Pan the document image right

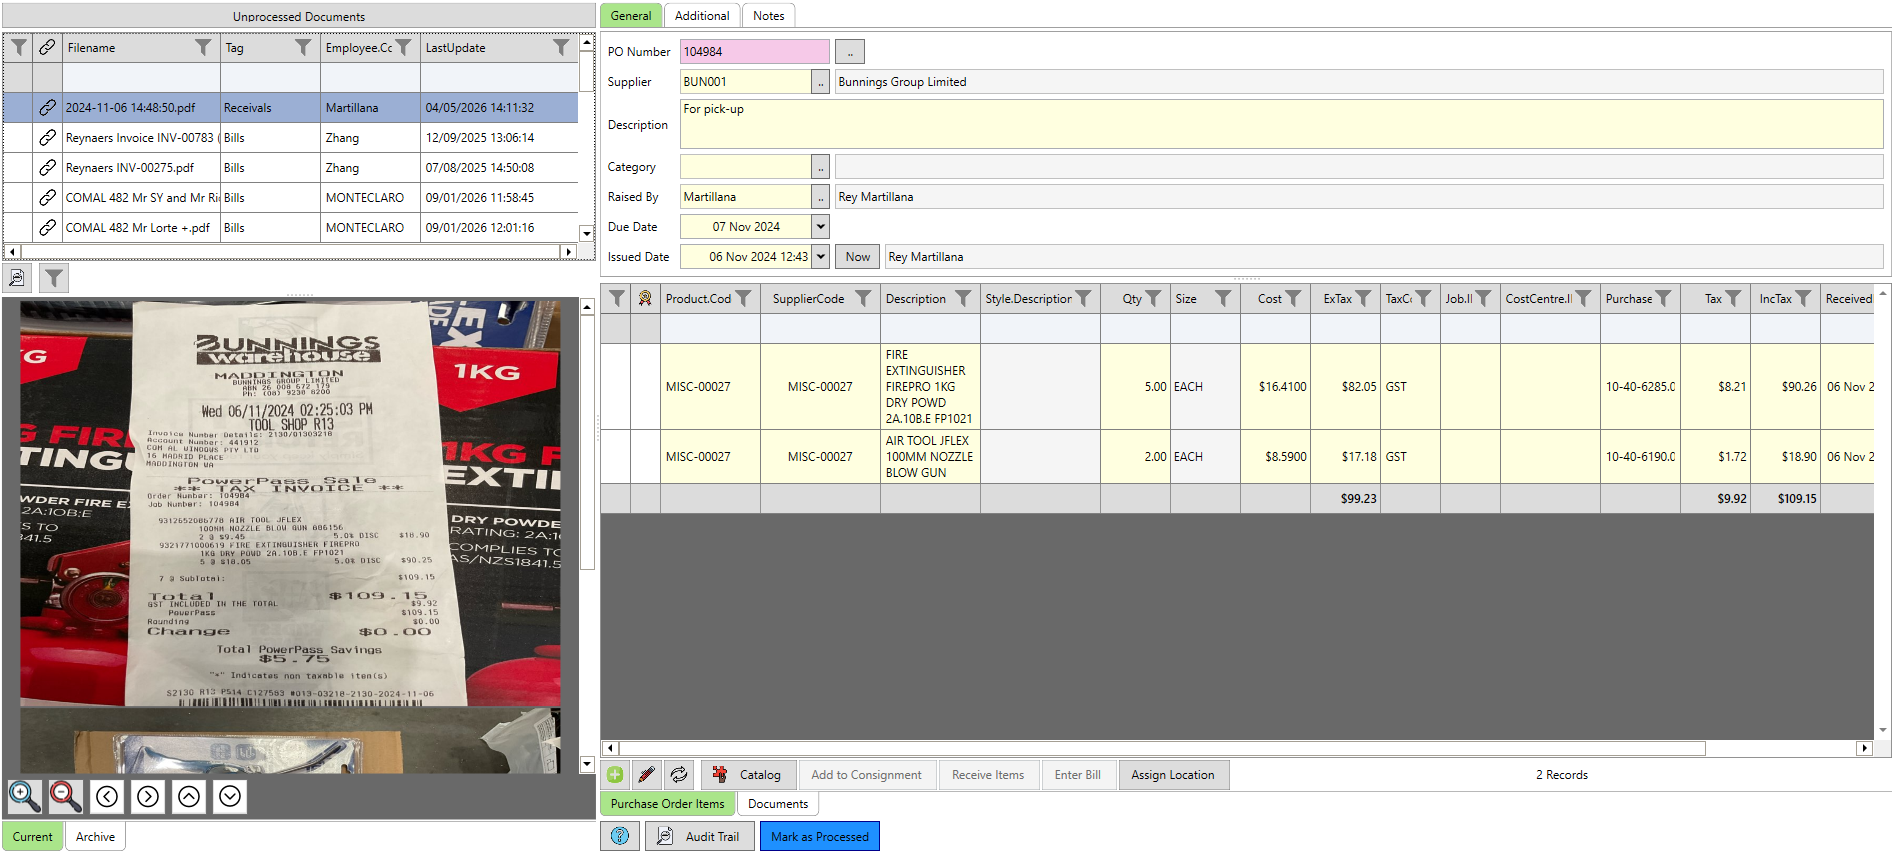pos(148,796)
